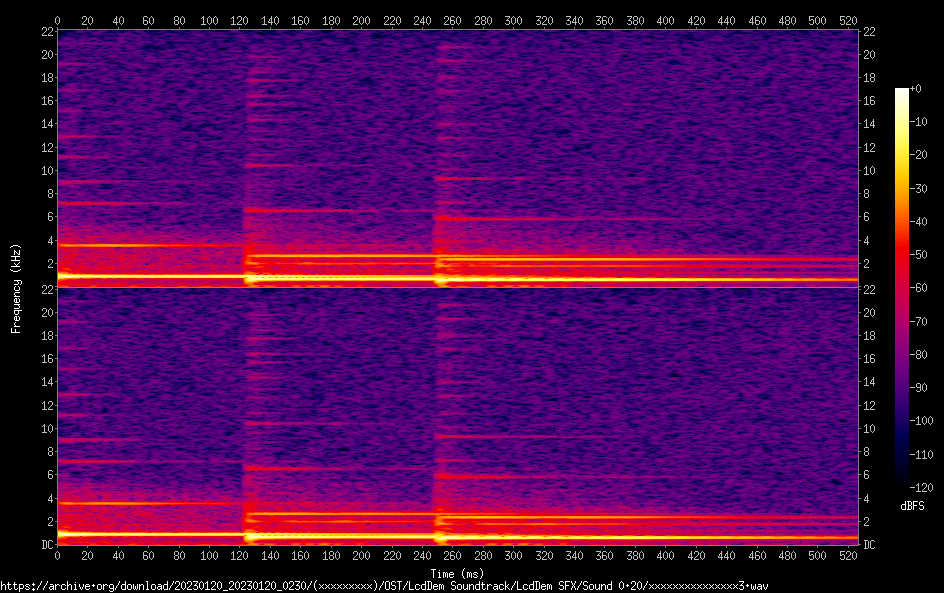Click the DC label on the left axis
The image size is (944, 593).
46,545
